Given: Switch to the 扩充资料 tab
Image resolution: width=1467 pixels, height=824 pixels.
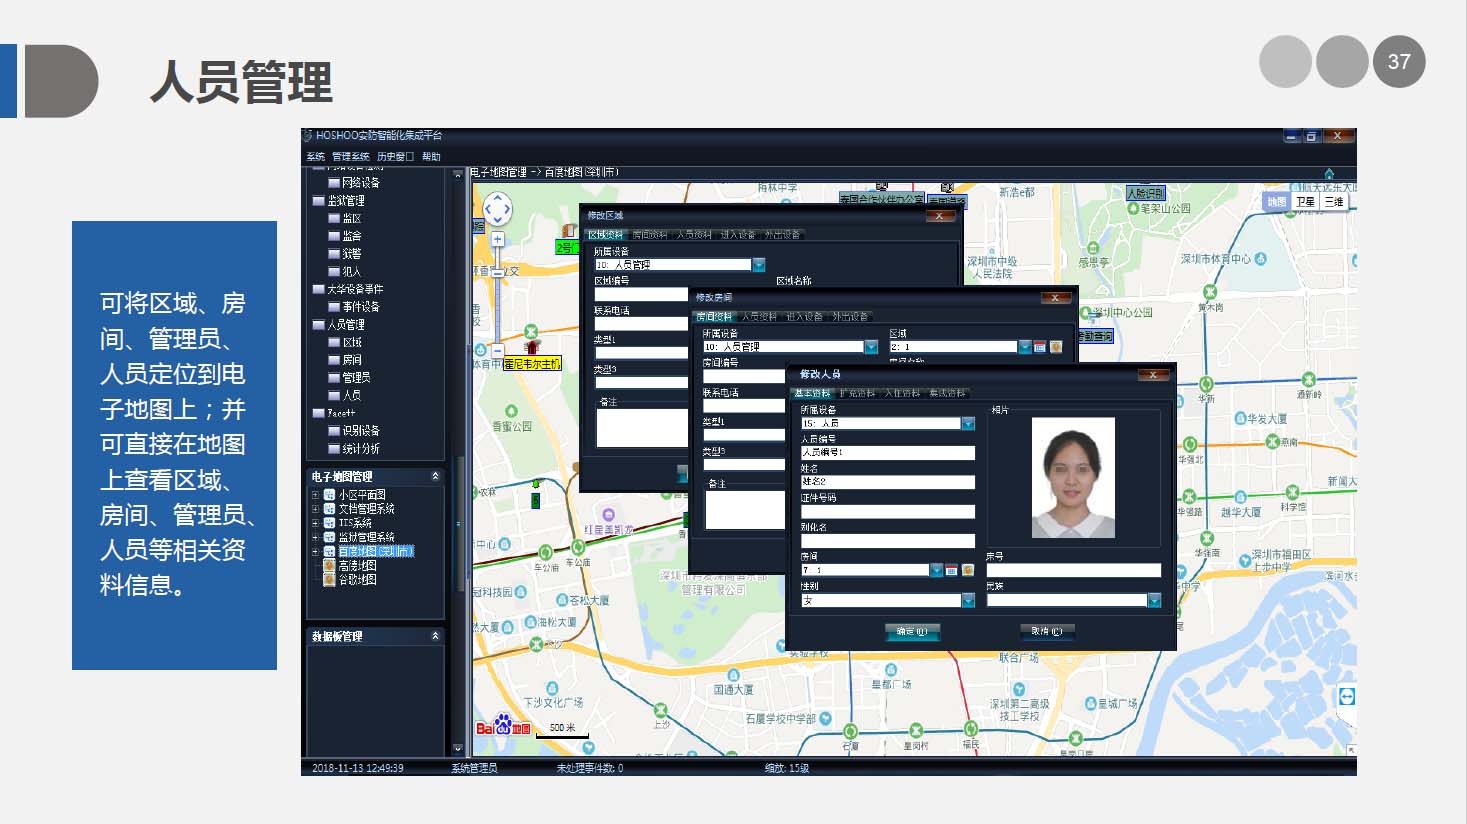Looking at the screenshot, I should [x=857, y=393].
